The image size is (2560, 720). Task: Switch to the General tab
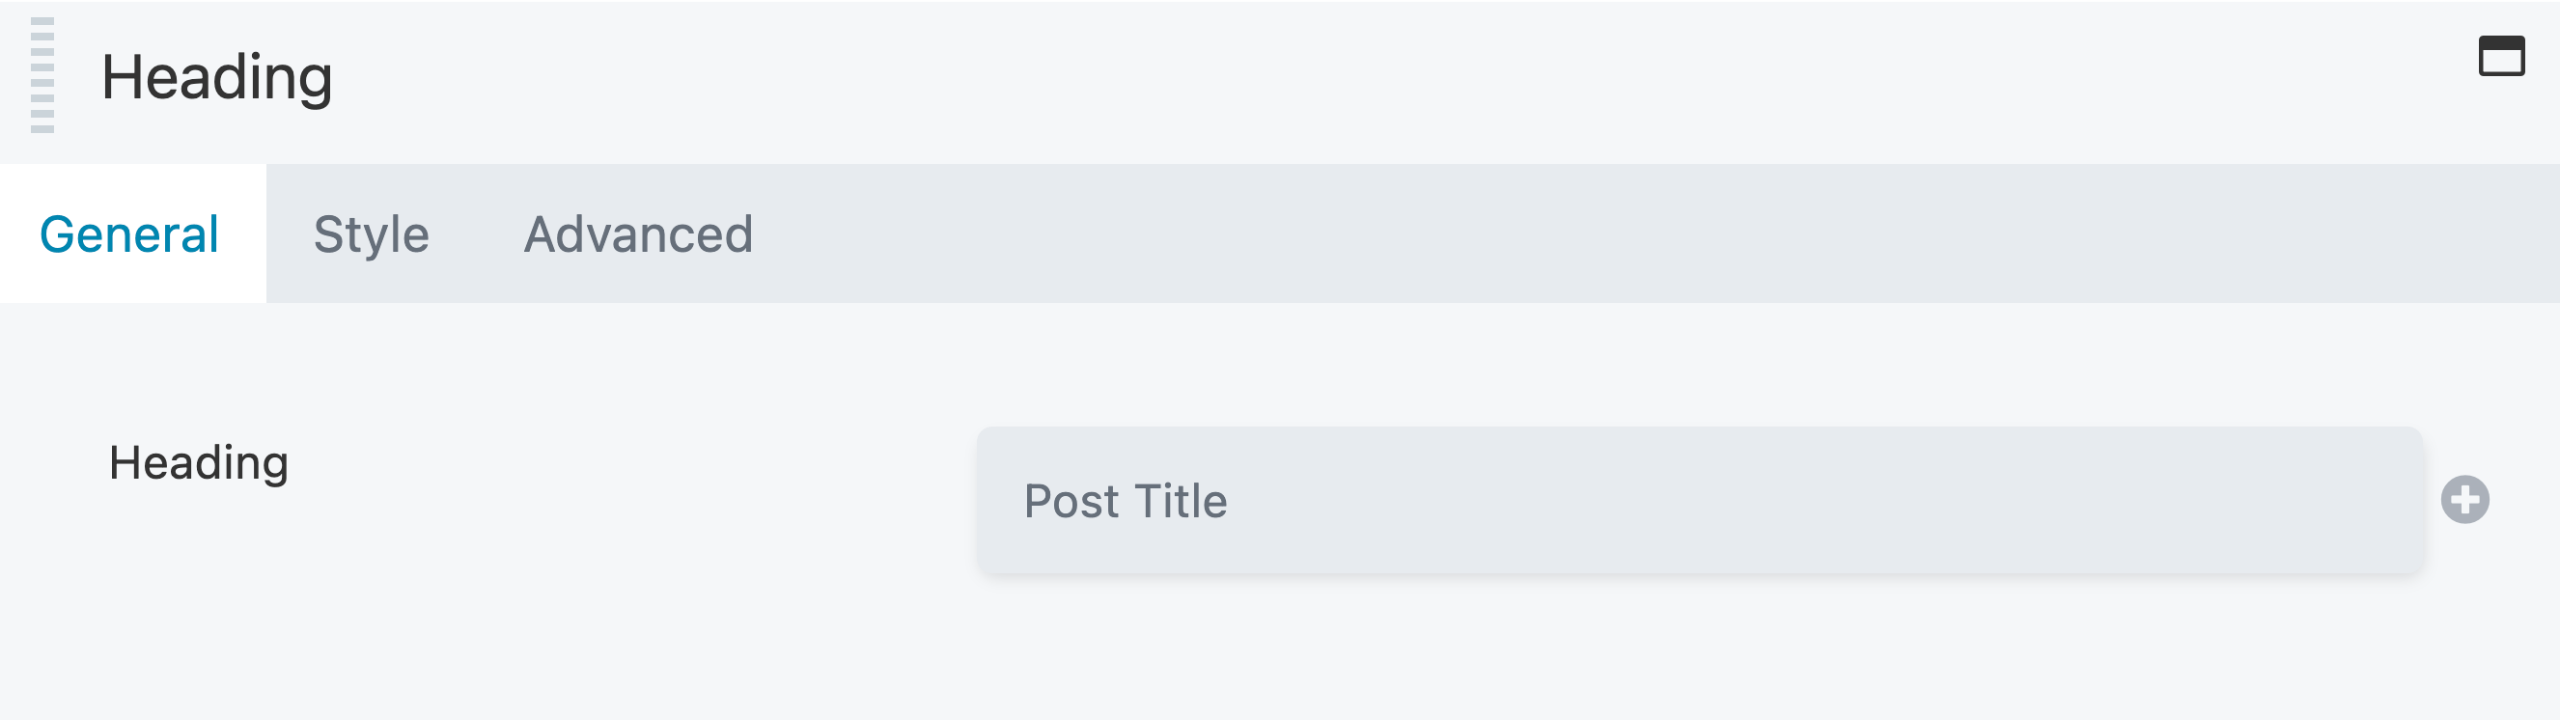coord(130,235)
